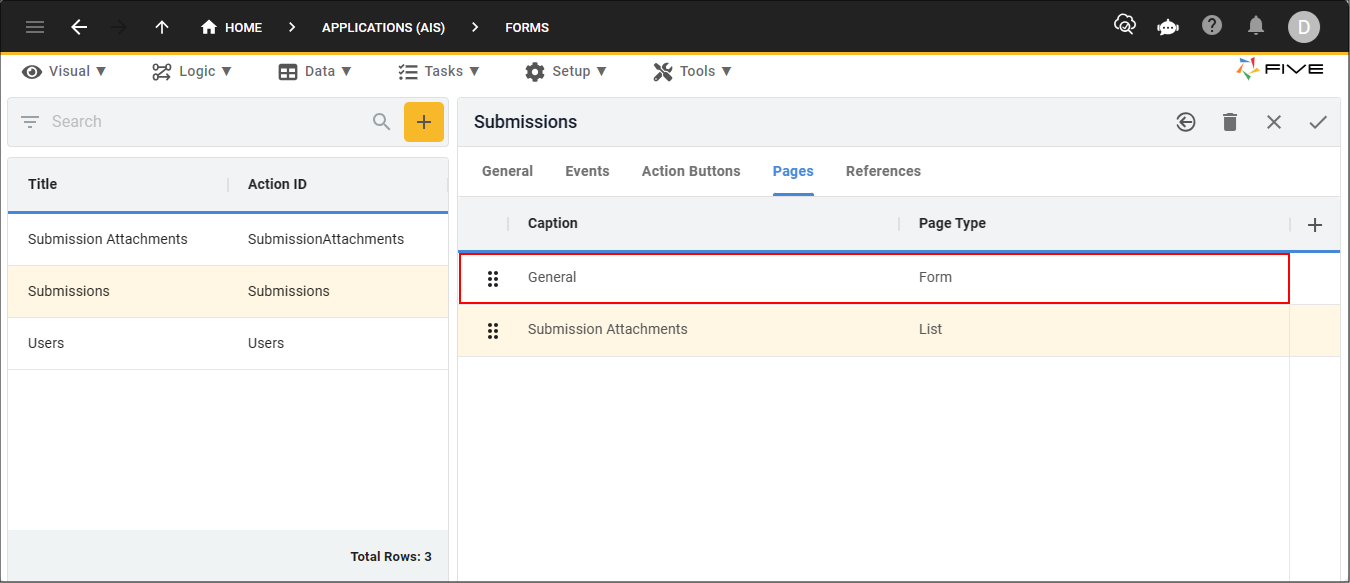Image resolution: width=1350 pixels, height=583 pixels.
Task: Go back with the left arrow
Action: coord(79,27)
